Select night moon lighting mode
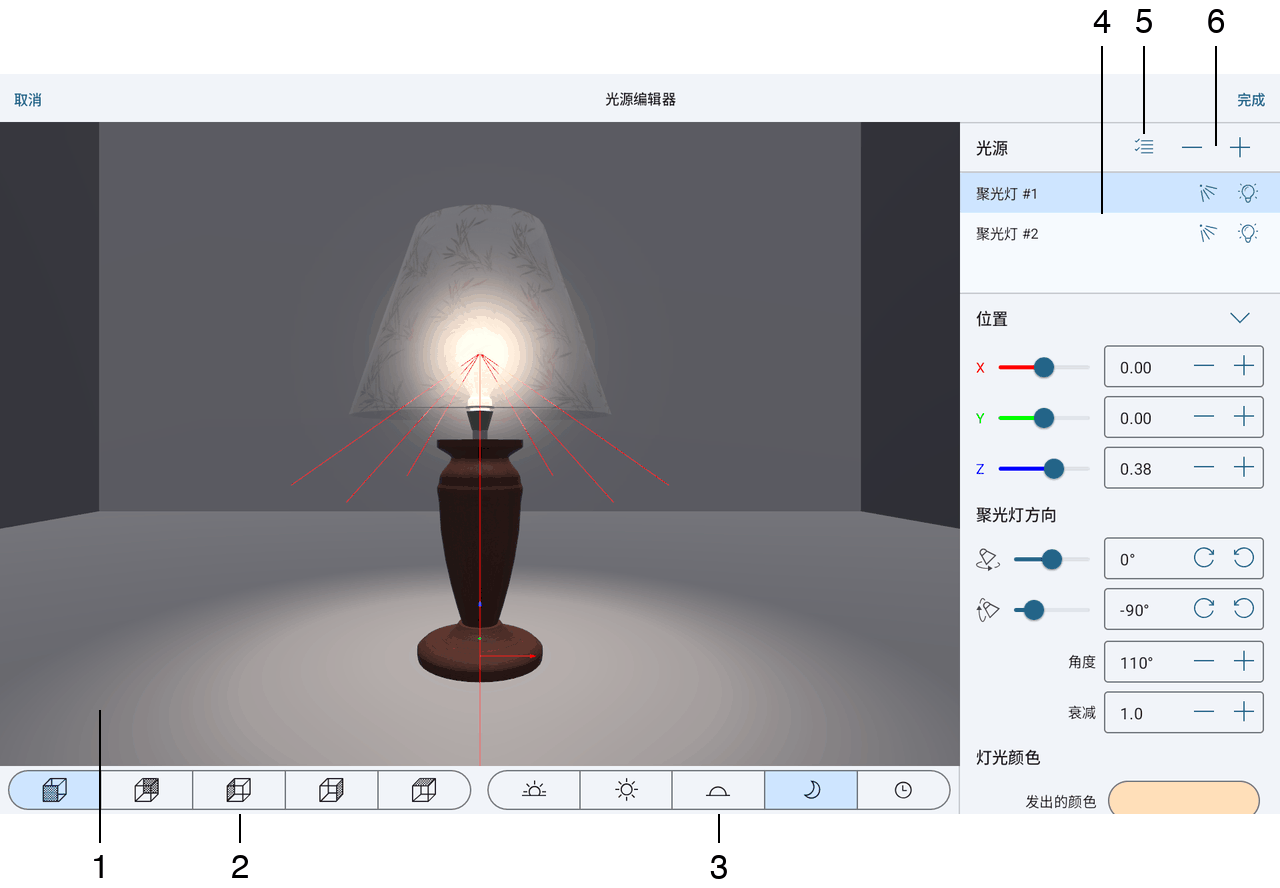 (811, 790)
